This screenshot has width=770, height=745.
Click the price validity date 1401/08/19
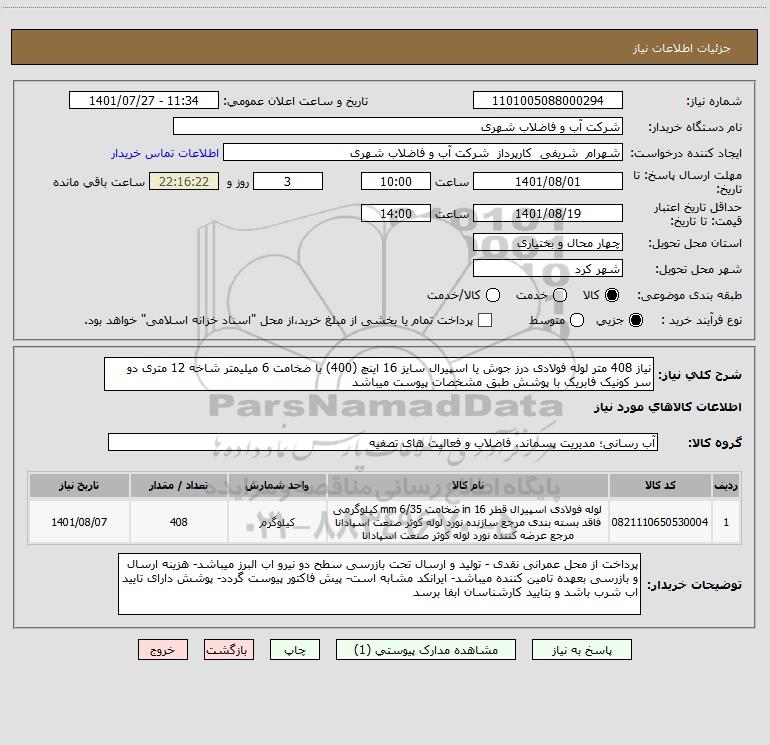click(548, 213)
